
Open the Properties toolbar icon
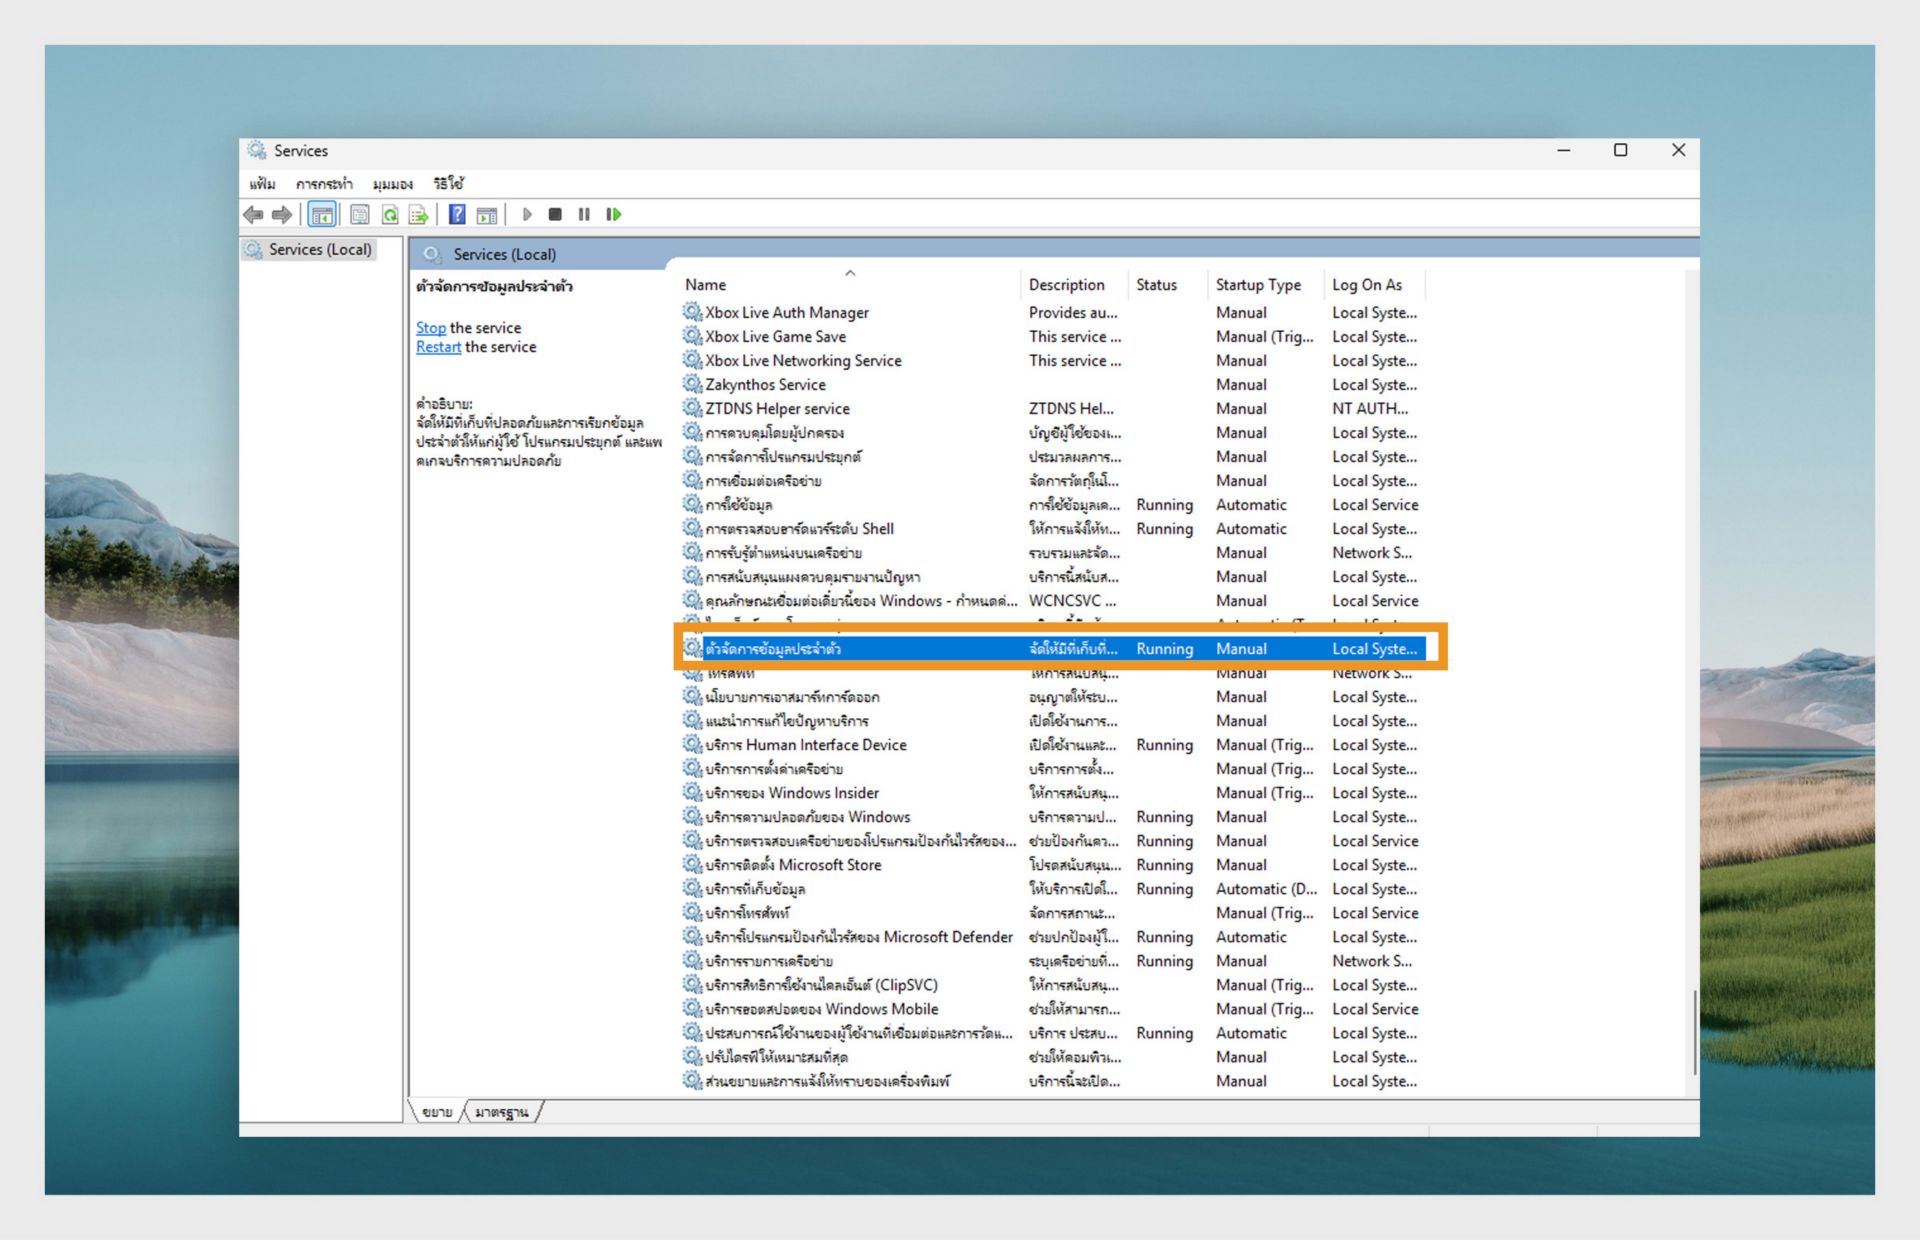360,214
